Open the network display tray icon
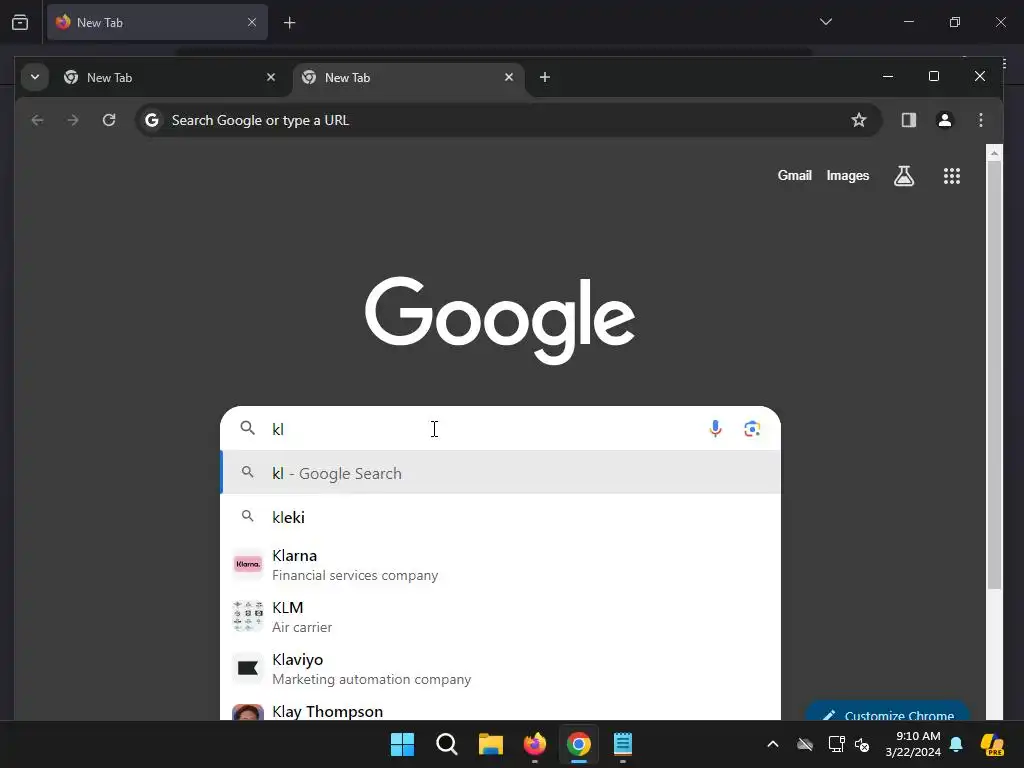 click(836, 744)
